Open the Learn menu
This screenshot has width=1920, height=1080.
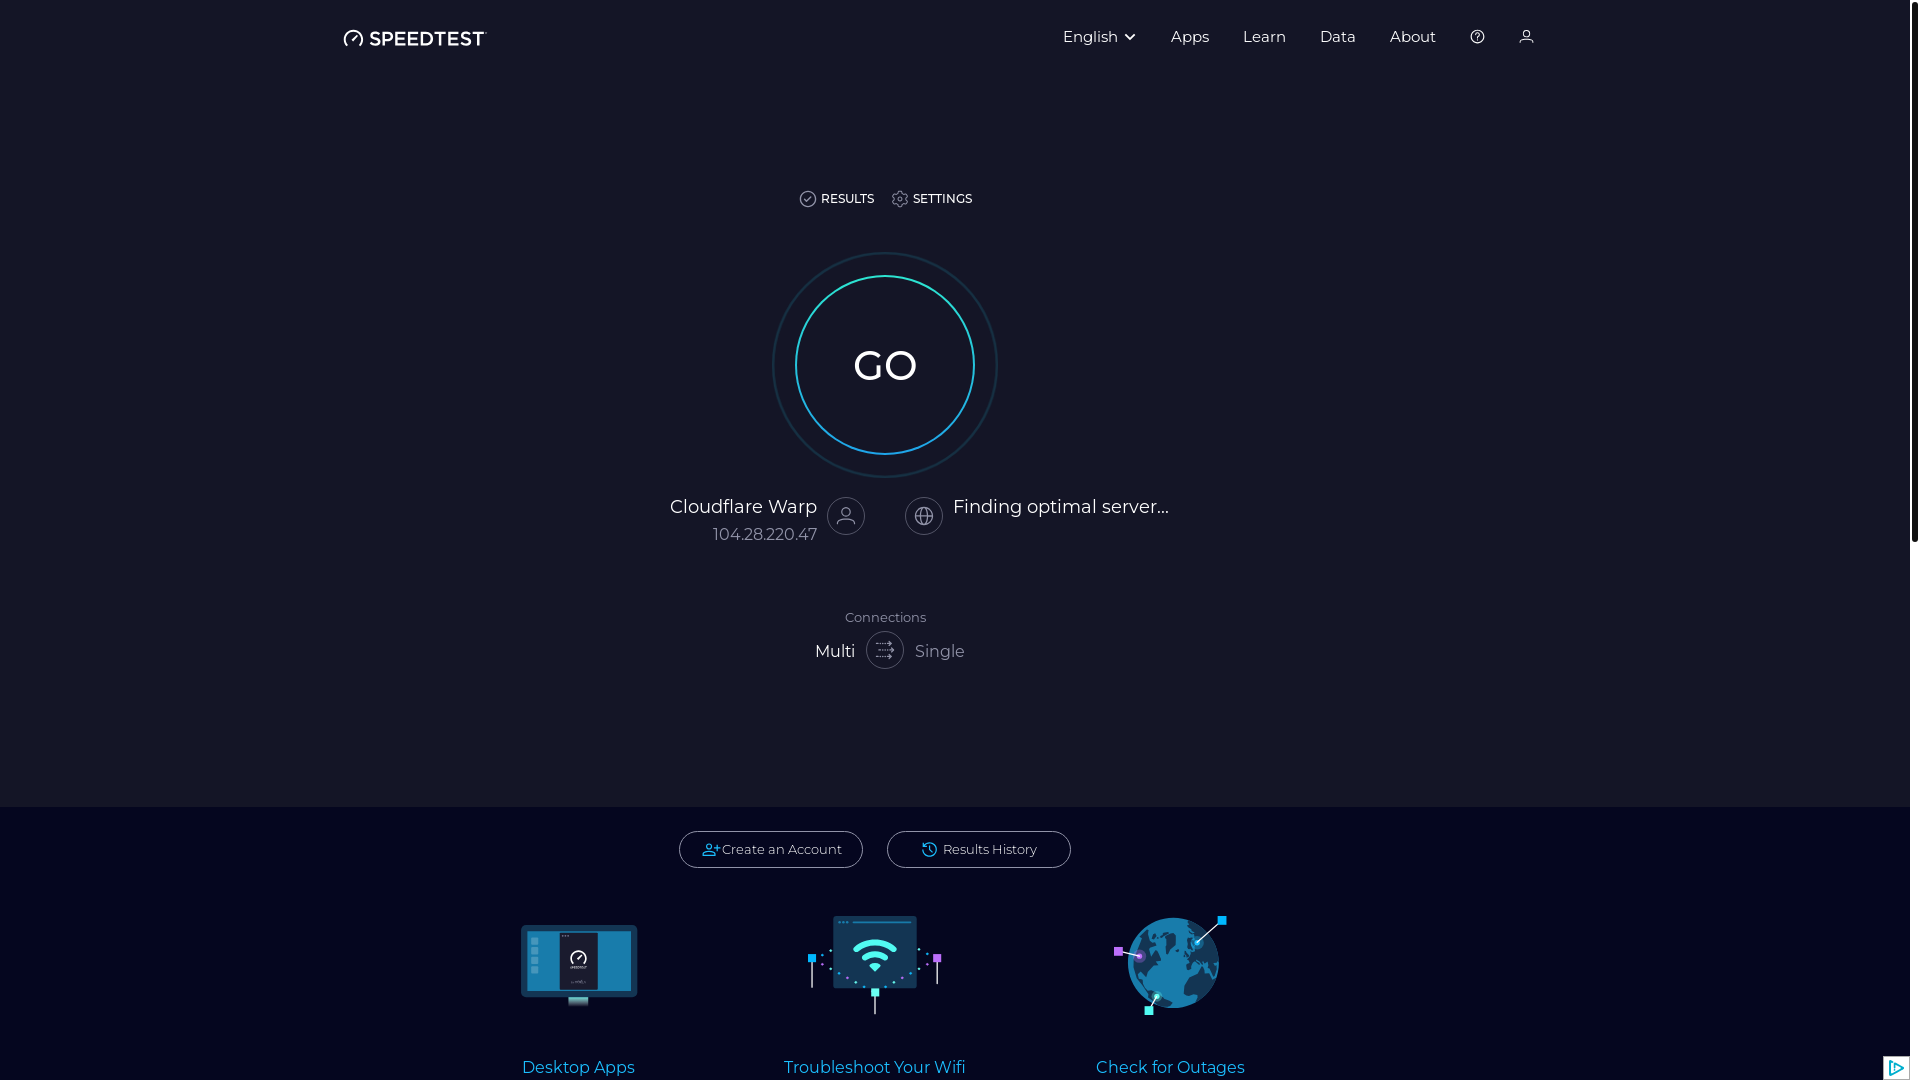pos(1264,37)
